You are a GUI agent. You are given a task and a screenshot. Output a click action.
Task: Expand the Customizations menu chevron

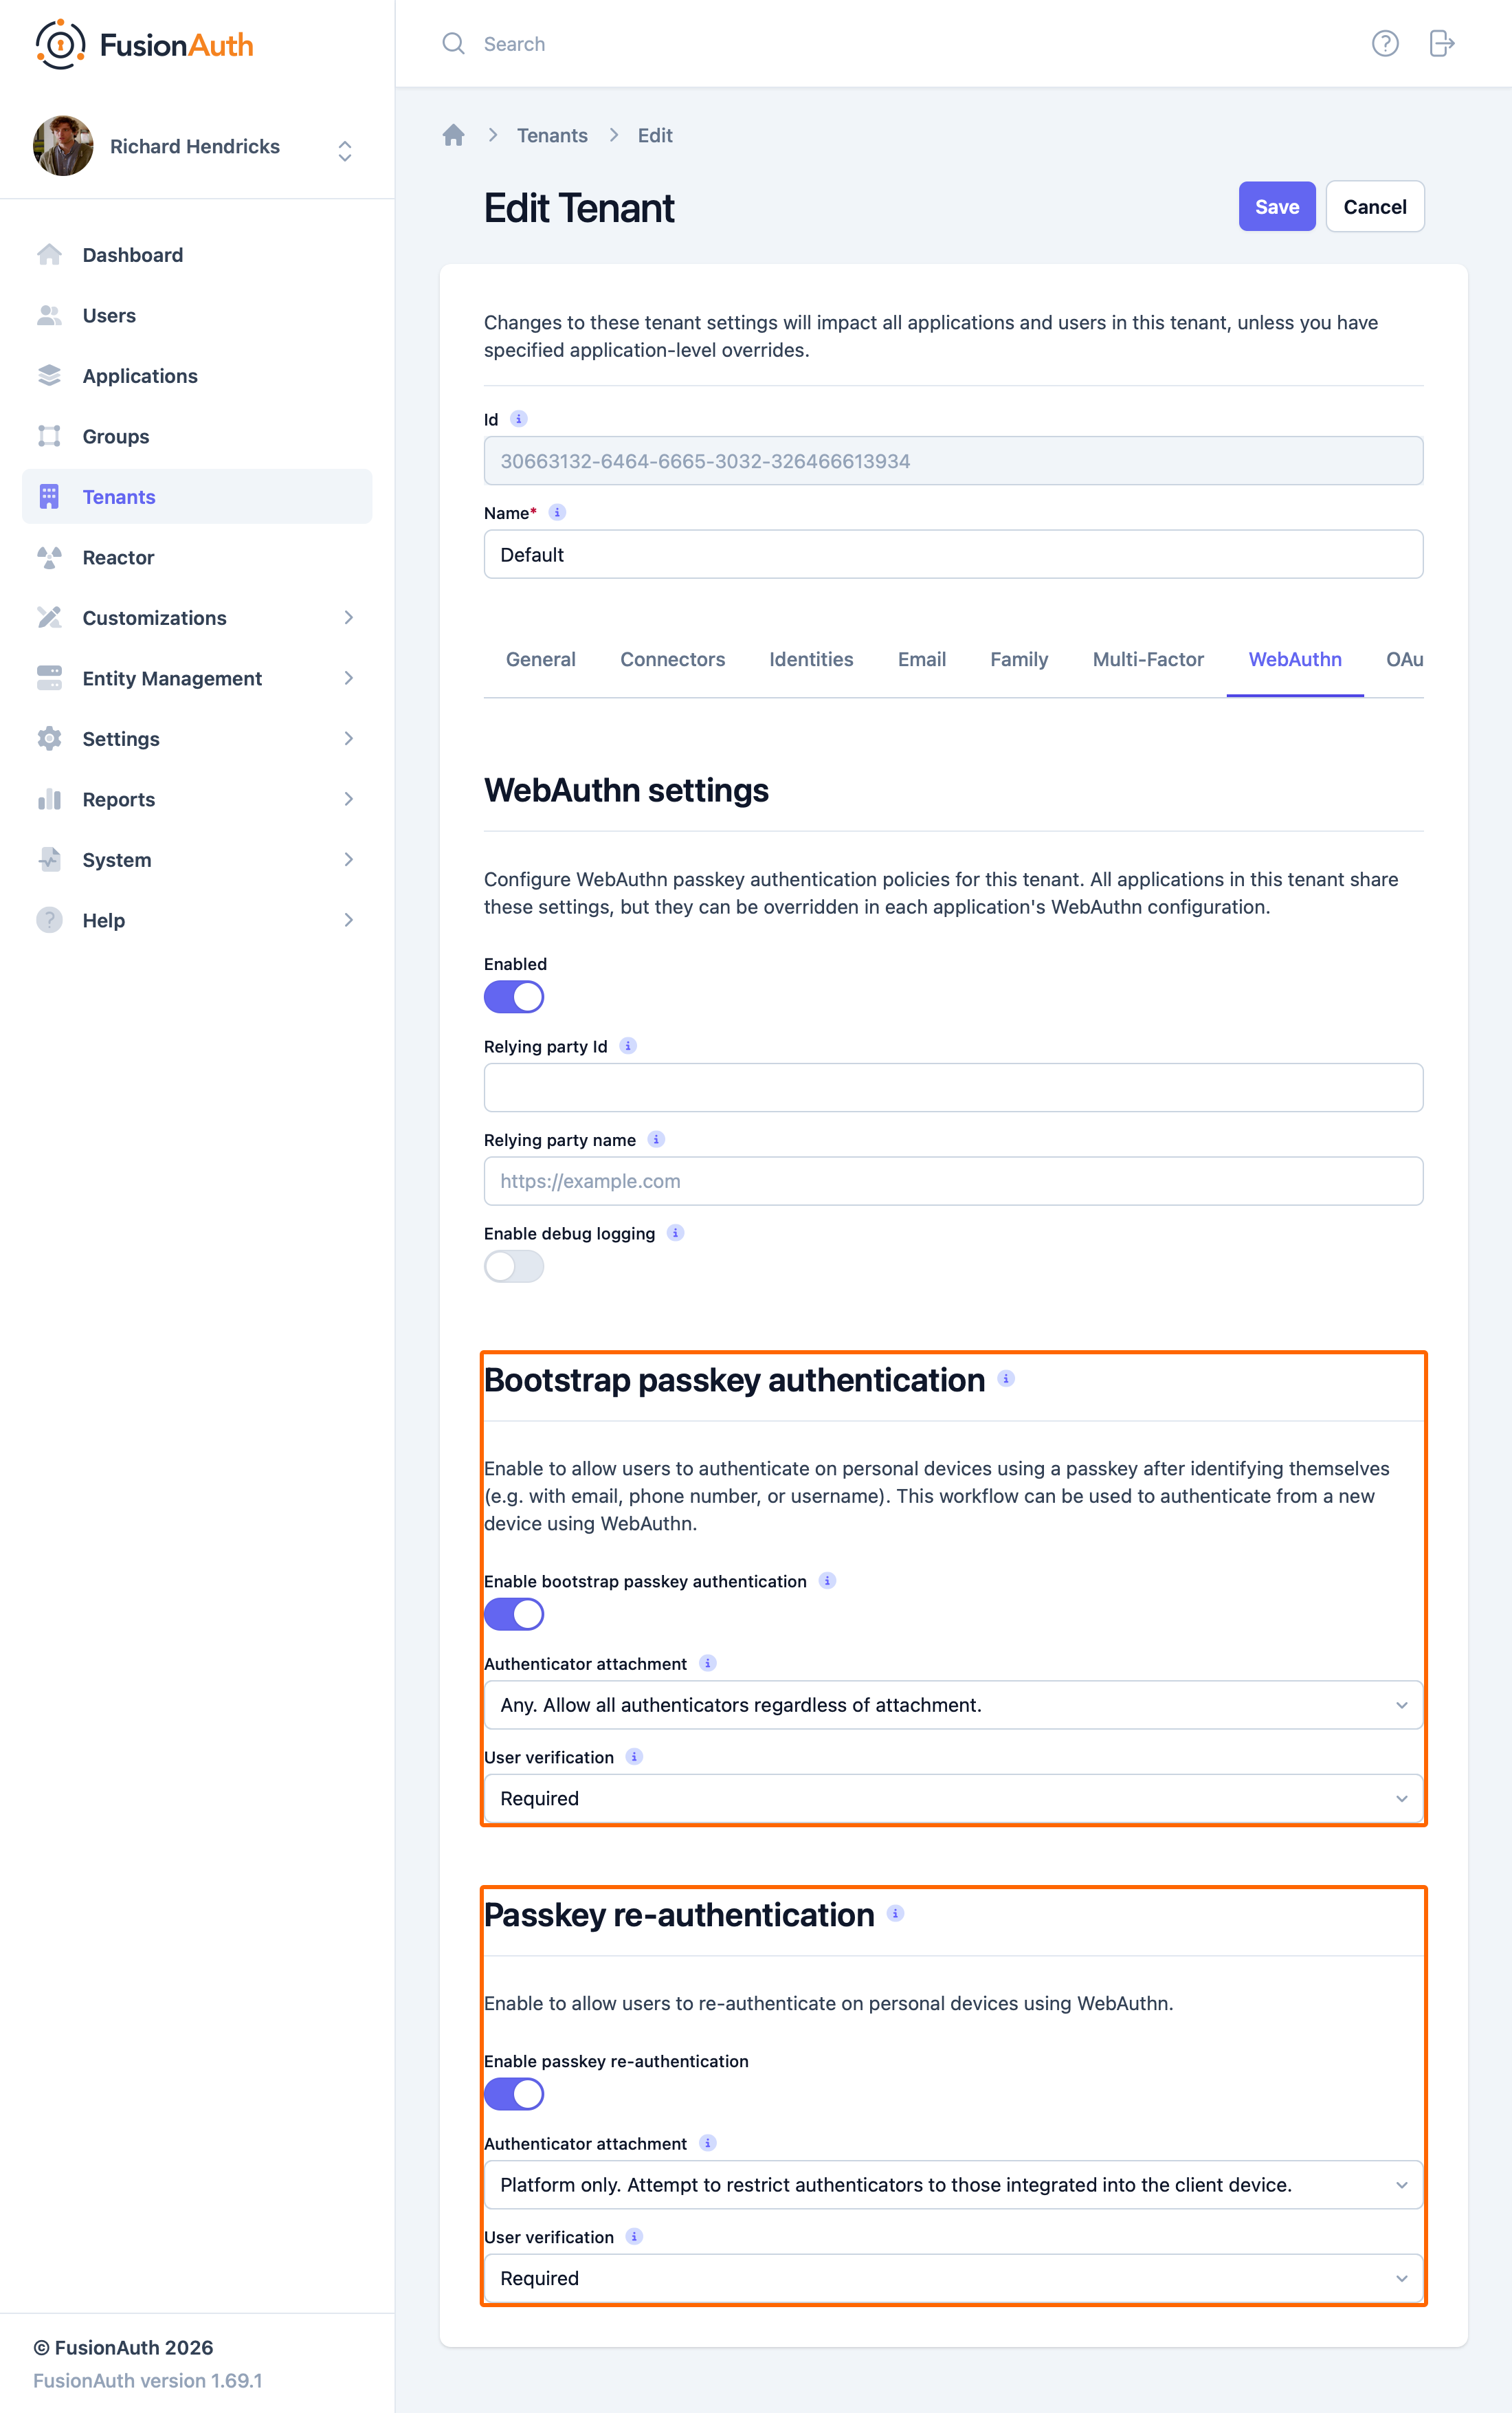click(x=348, y=618)
